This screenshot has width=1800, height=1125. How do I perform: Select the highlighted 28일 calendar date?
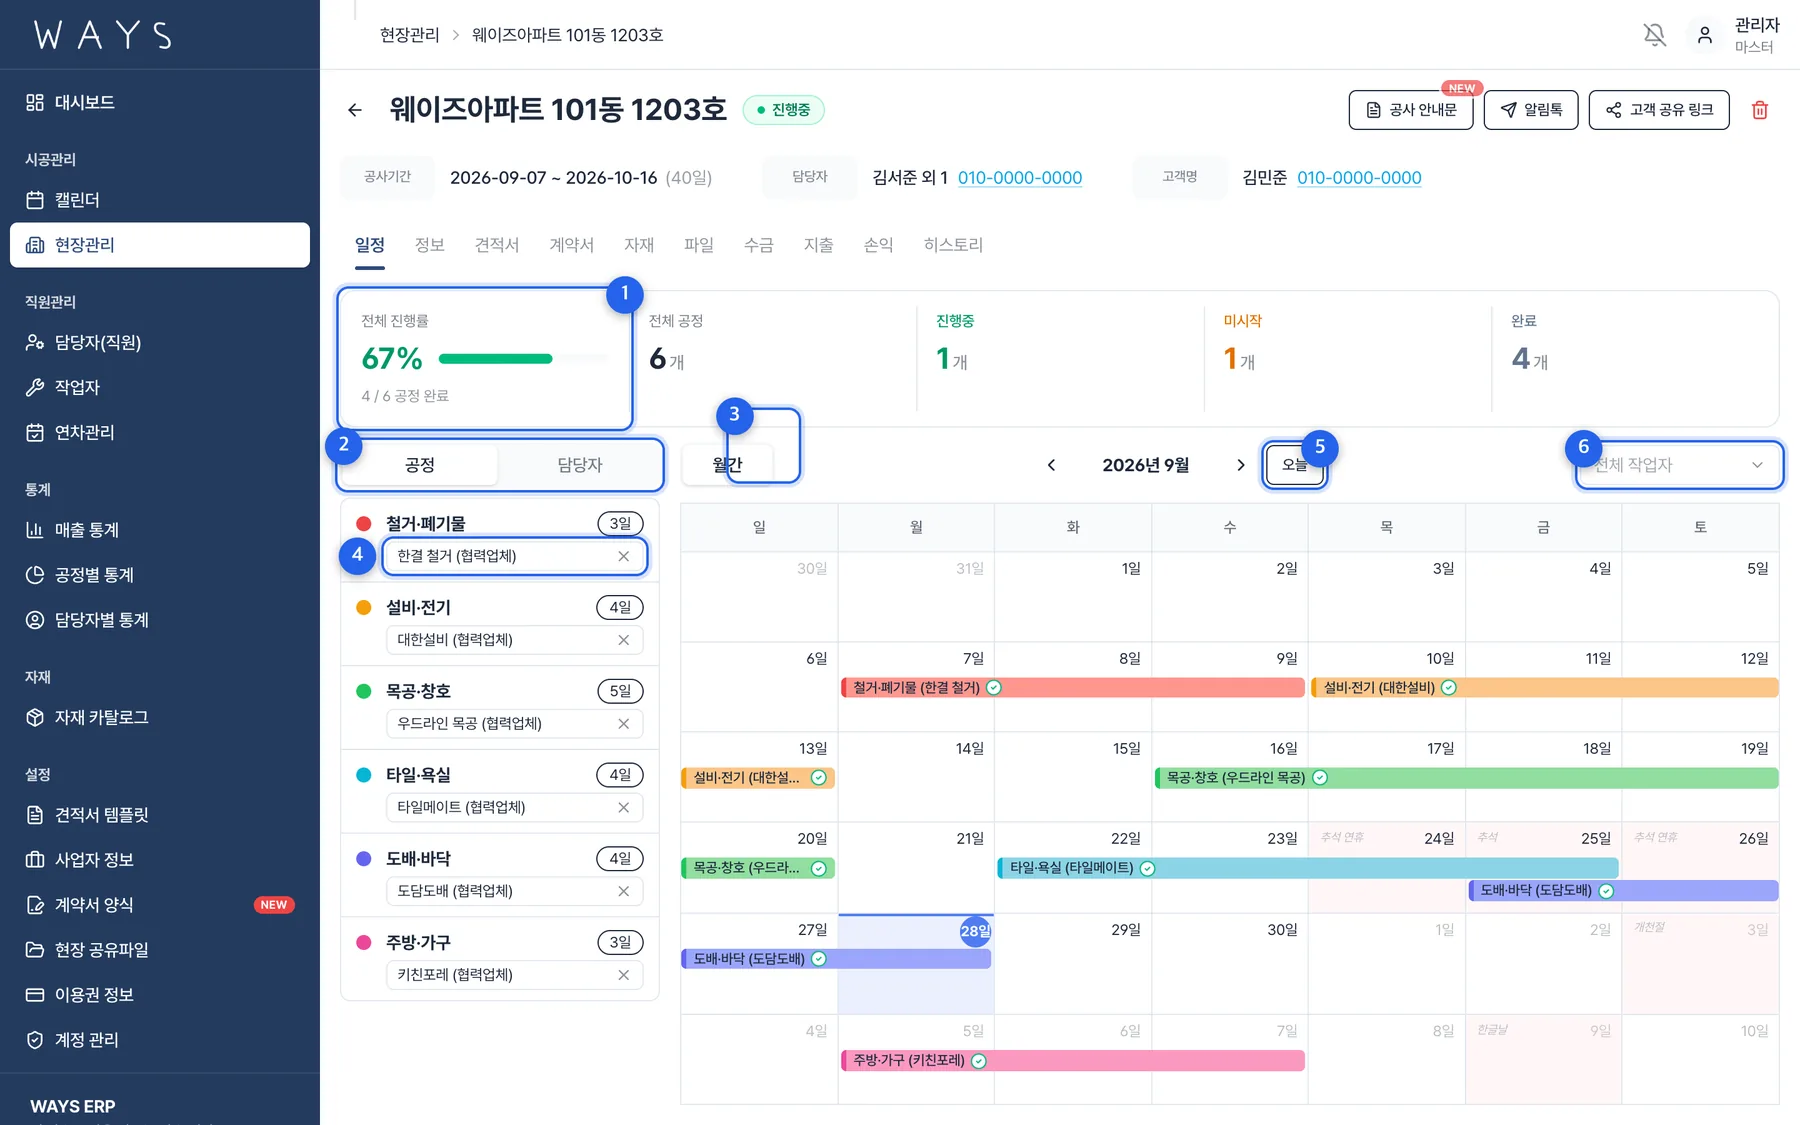click(975, 931)
